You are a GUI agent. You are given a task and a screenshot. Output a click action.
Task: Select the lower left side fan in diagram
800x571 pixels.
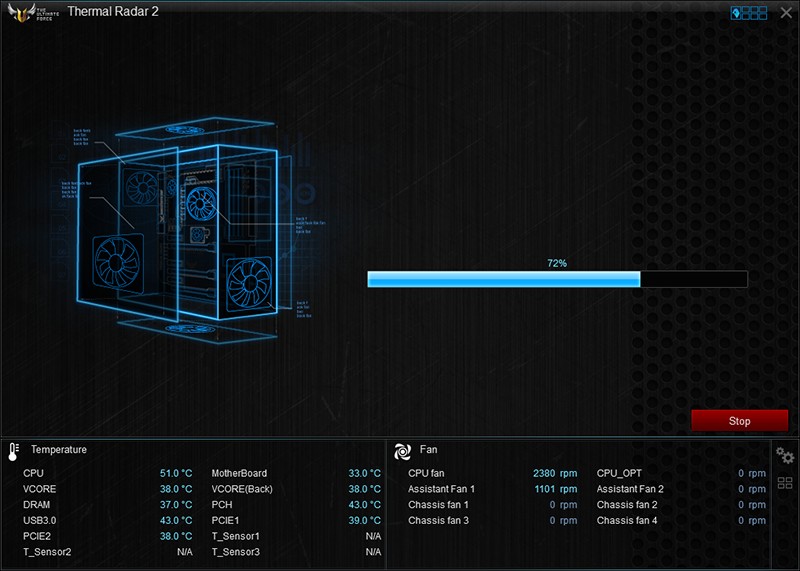pyautogui.click(x=118, y=263)
